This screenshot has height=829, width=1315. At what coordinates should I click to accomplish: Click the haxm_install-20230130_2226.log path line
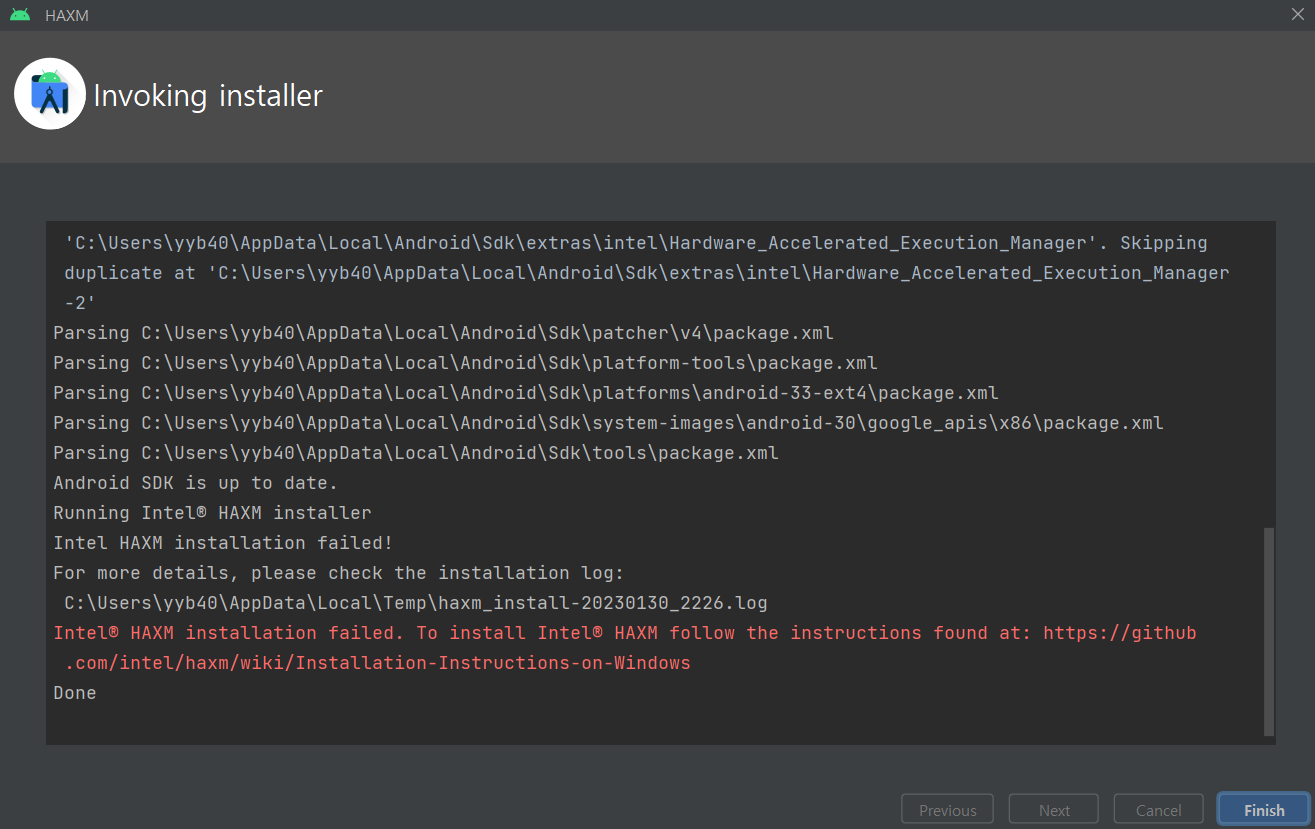[x=416, y=603]
